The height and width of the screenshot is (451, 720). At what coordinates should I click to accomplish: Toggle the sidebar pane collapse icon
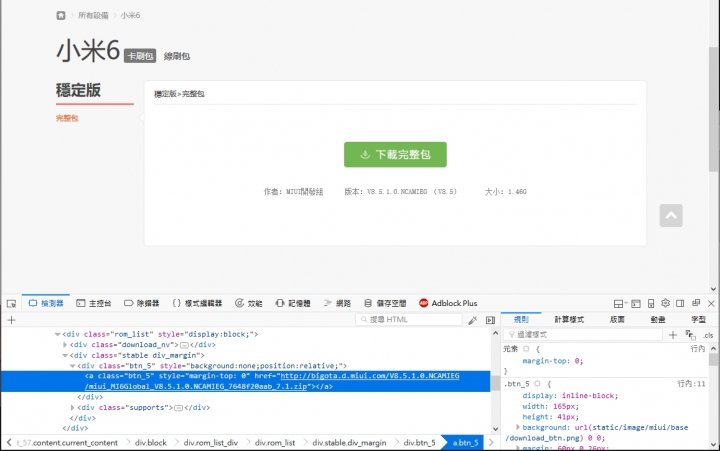pos(490,320)
